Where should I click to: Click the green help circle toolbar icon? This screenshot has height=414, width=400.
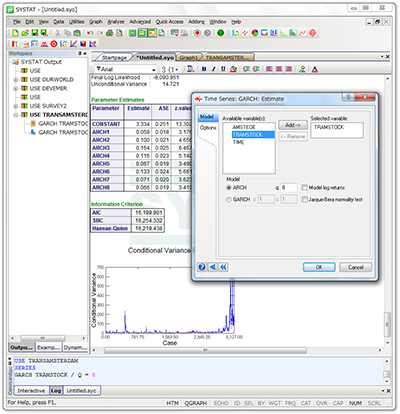click(220, 33)
